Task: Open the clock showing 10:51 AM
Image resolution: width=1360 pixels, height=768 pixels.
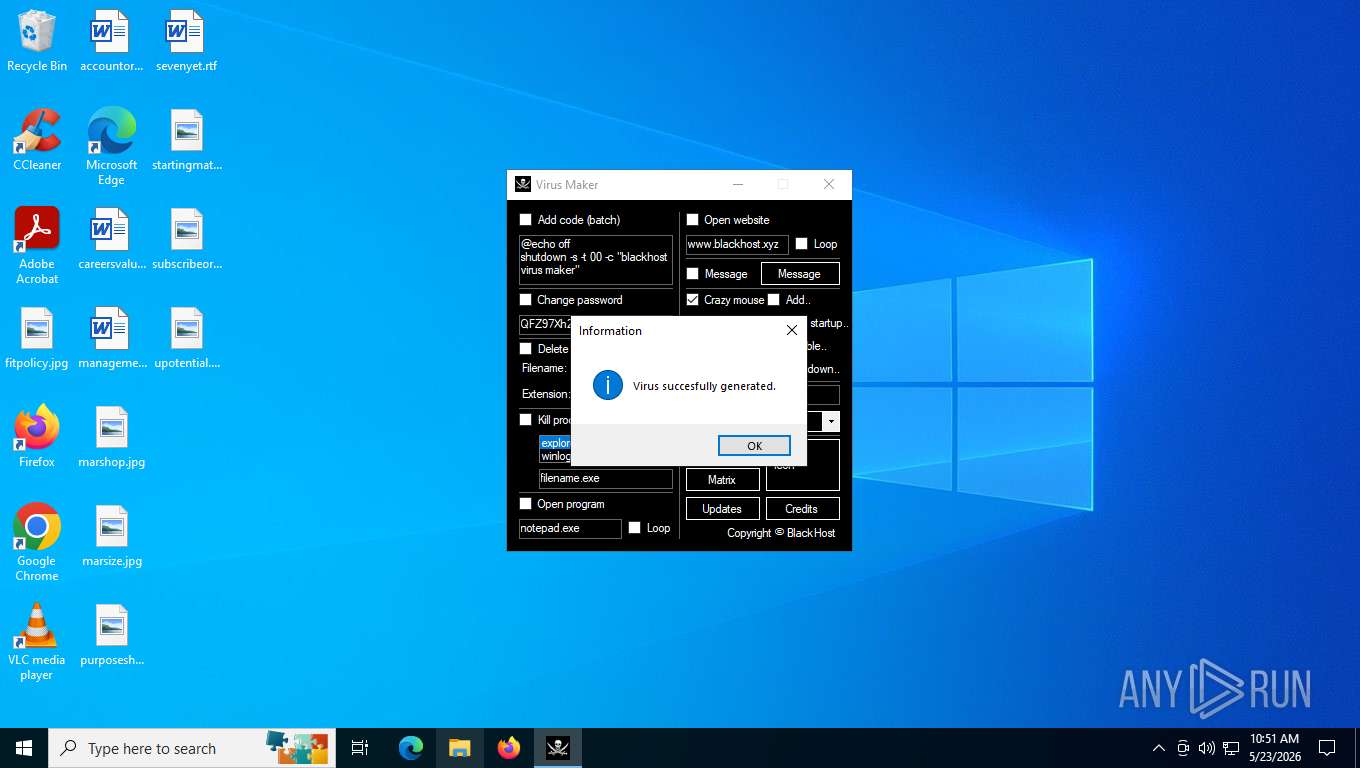Action: click(x=1274, y=748)
